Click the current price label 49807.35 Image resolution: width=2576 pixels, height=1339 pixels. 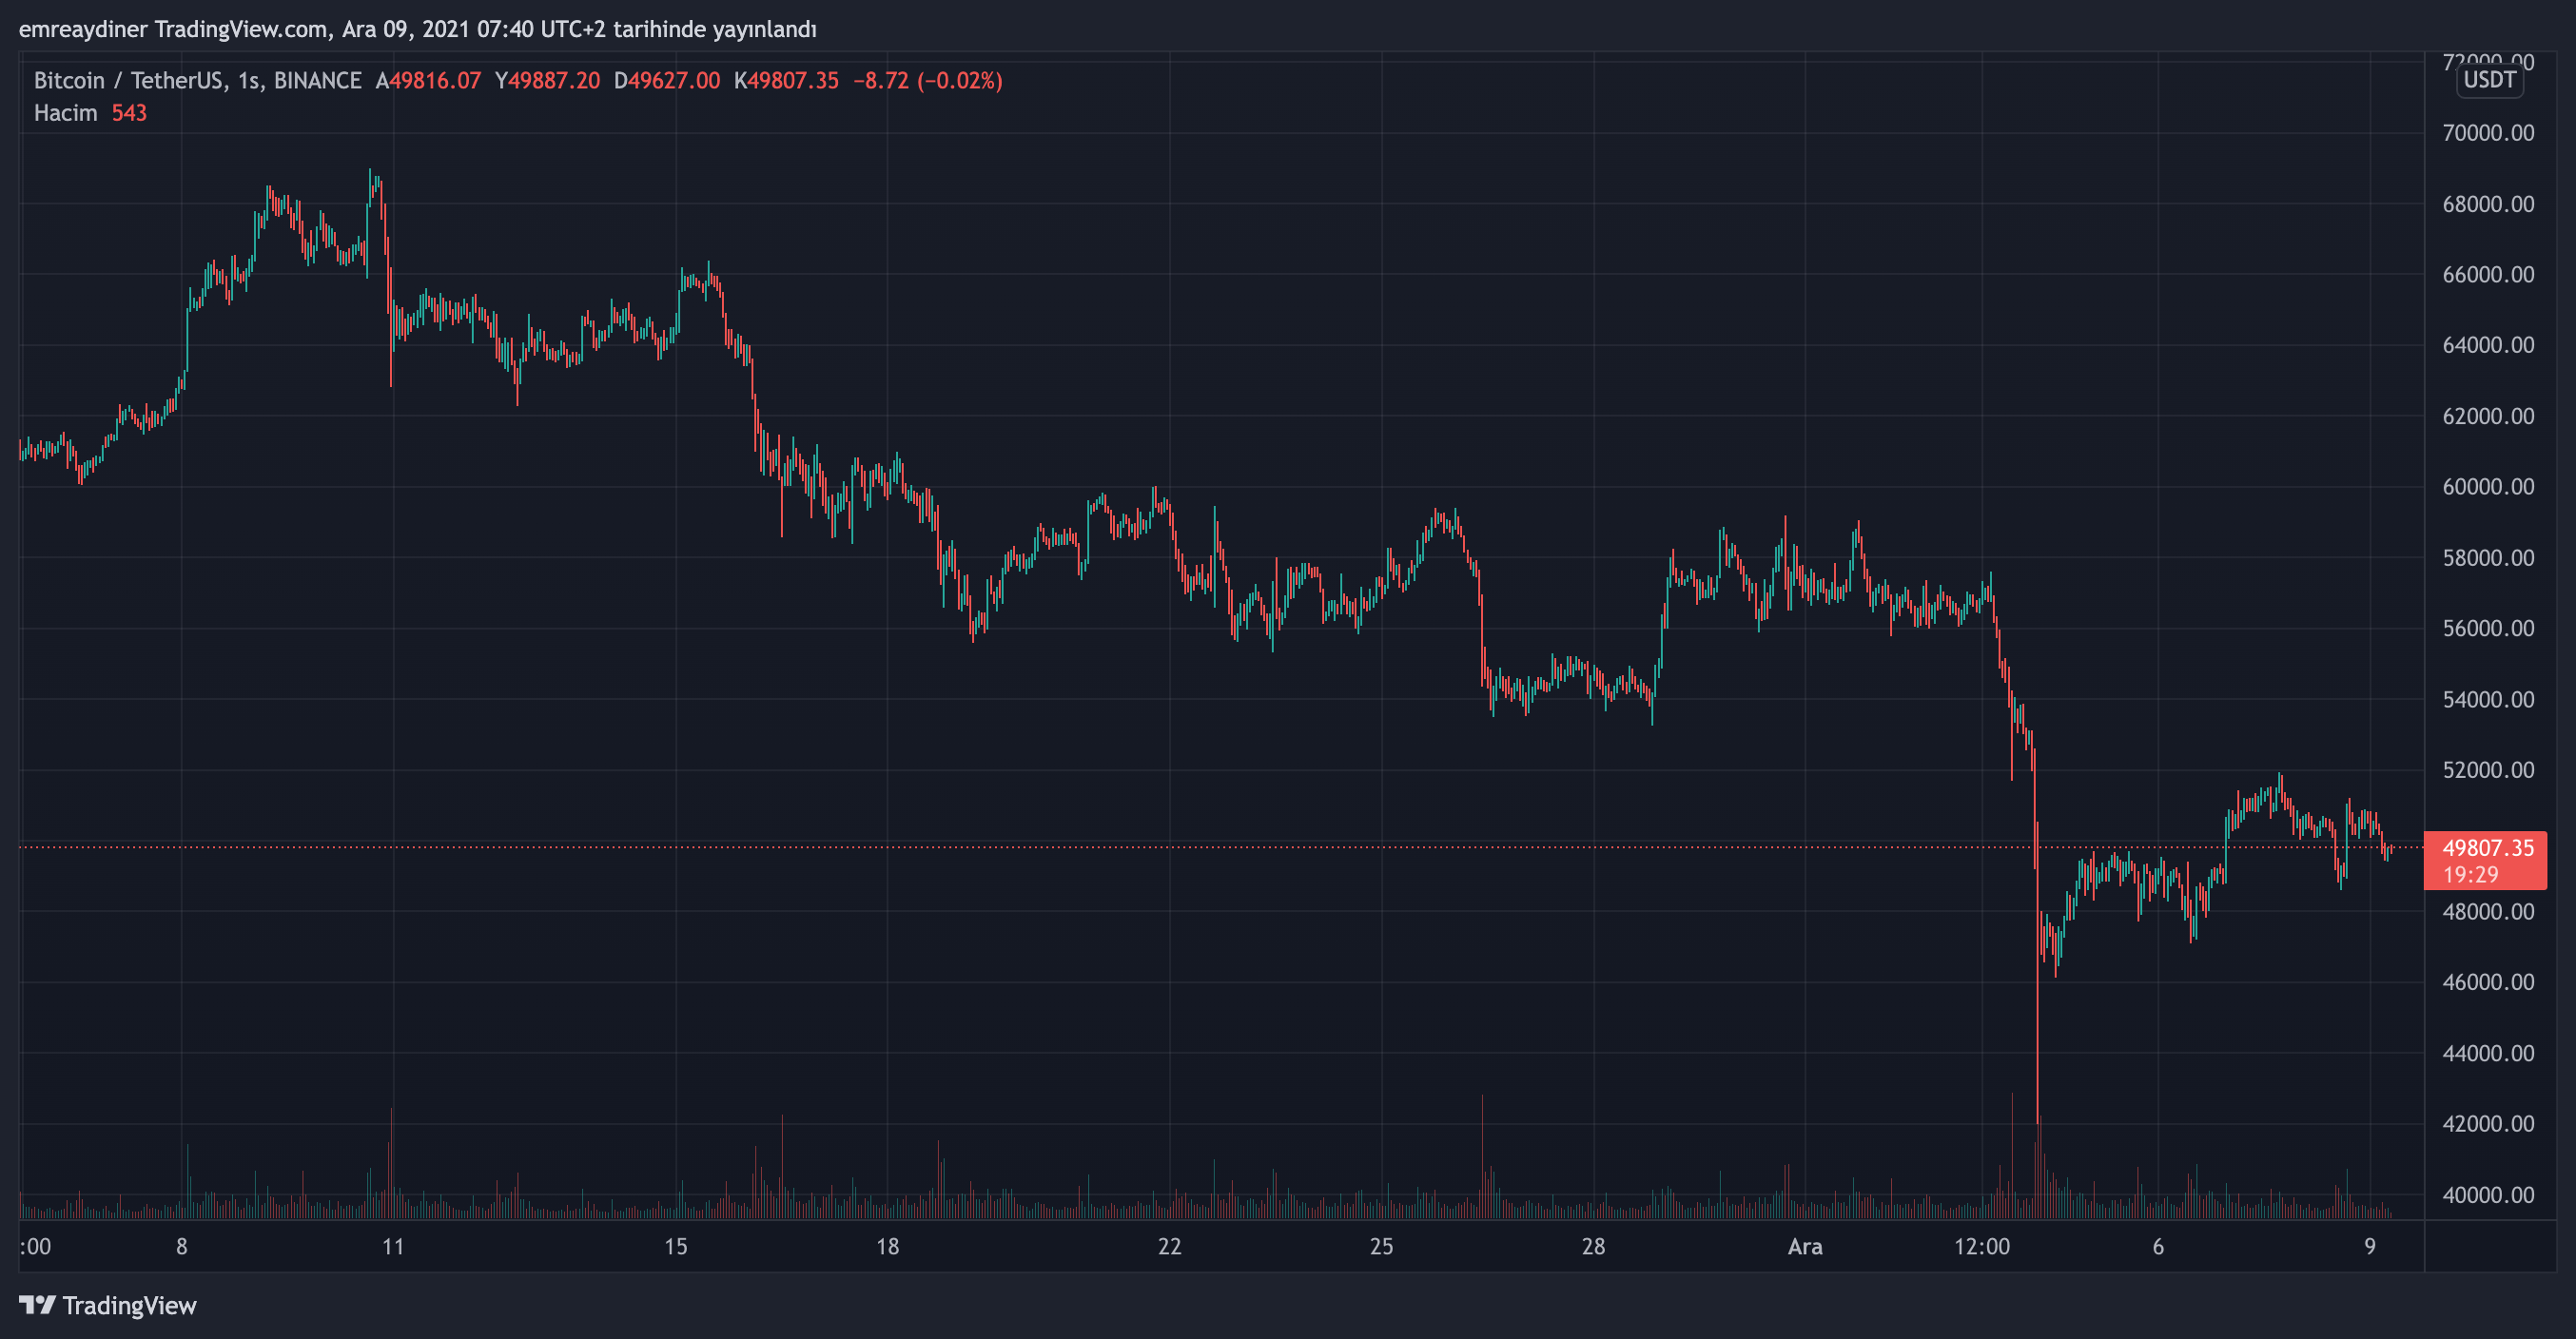click(x=2487, y=848)
